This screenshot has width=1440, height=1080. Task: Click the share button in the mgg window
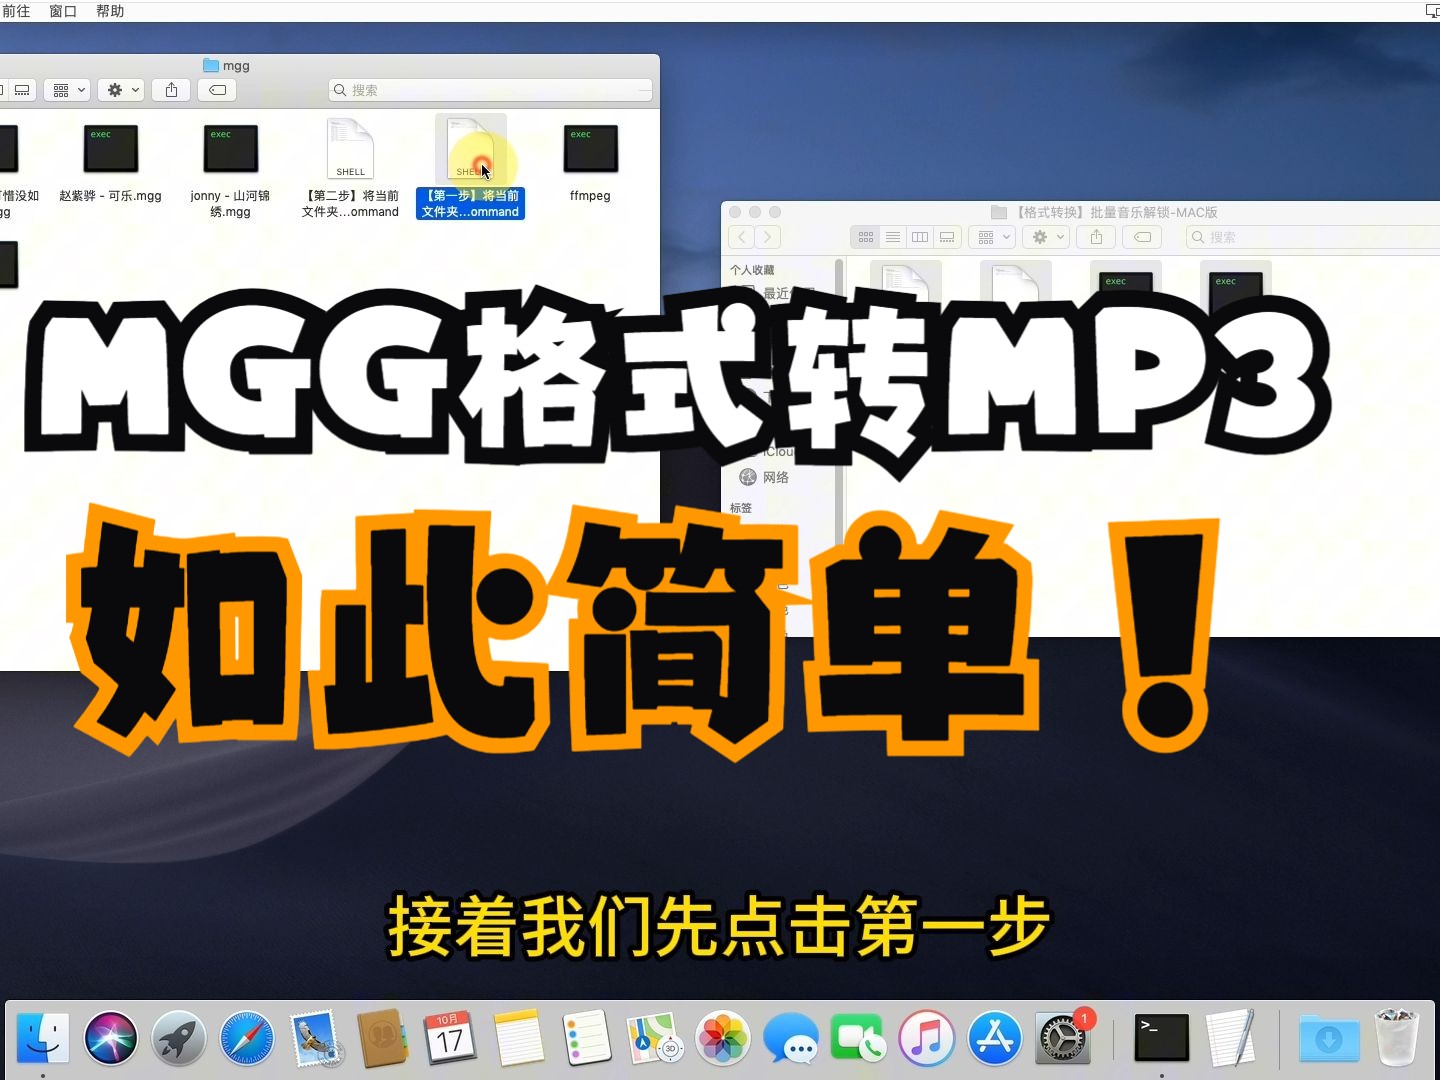tap(172, 90)
